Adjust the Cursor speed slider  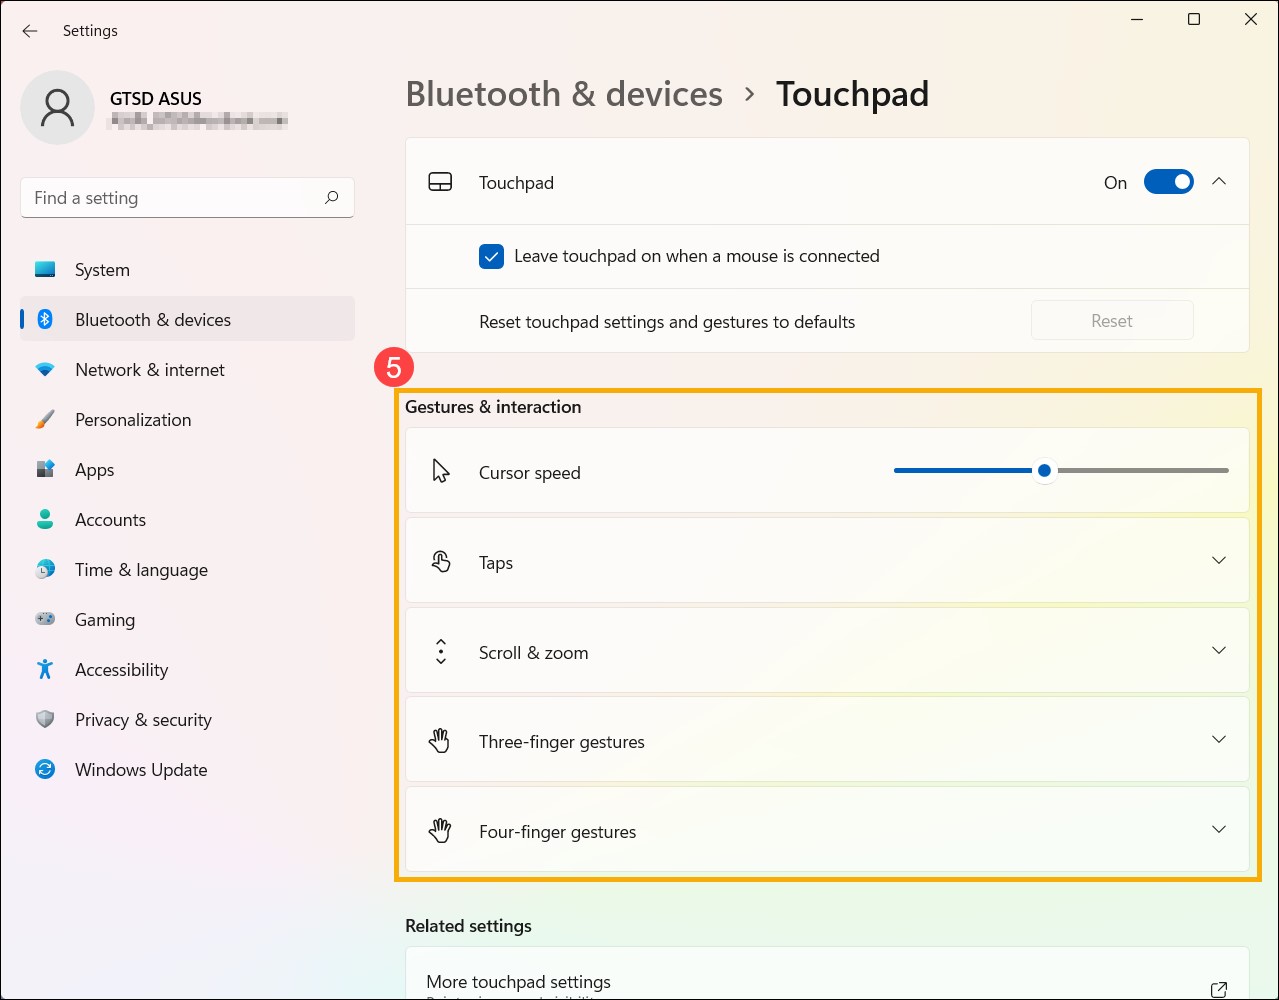click(1044, 470)
